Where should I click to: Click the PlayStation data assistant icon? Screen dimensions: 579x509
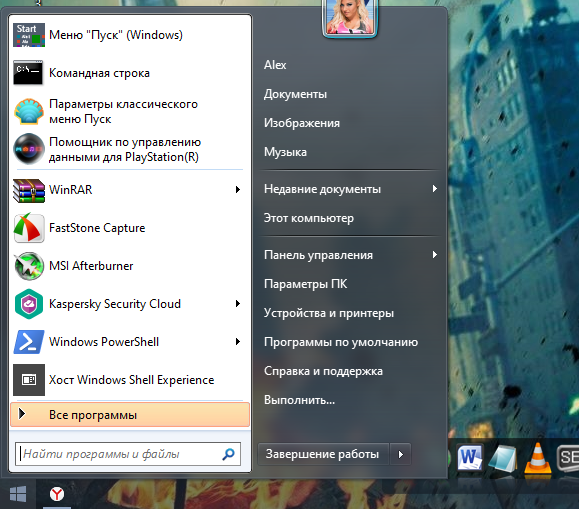tap(29, 149)
